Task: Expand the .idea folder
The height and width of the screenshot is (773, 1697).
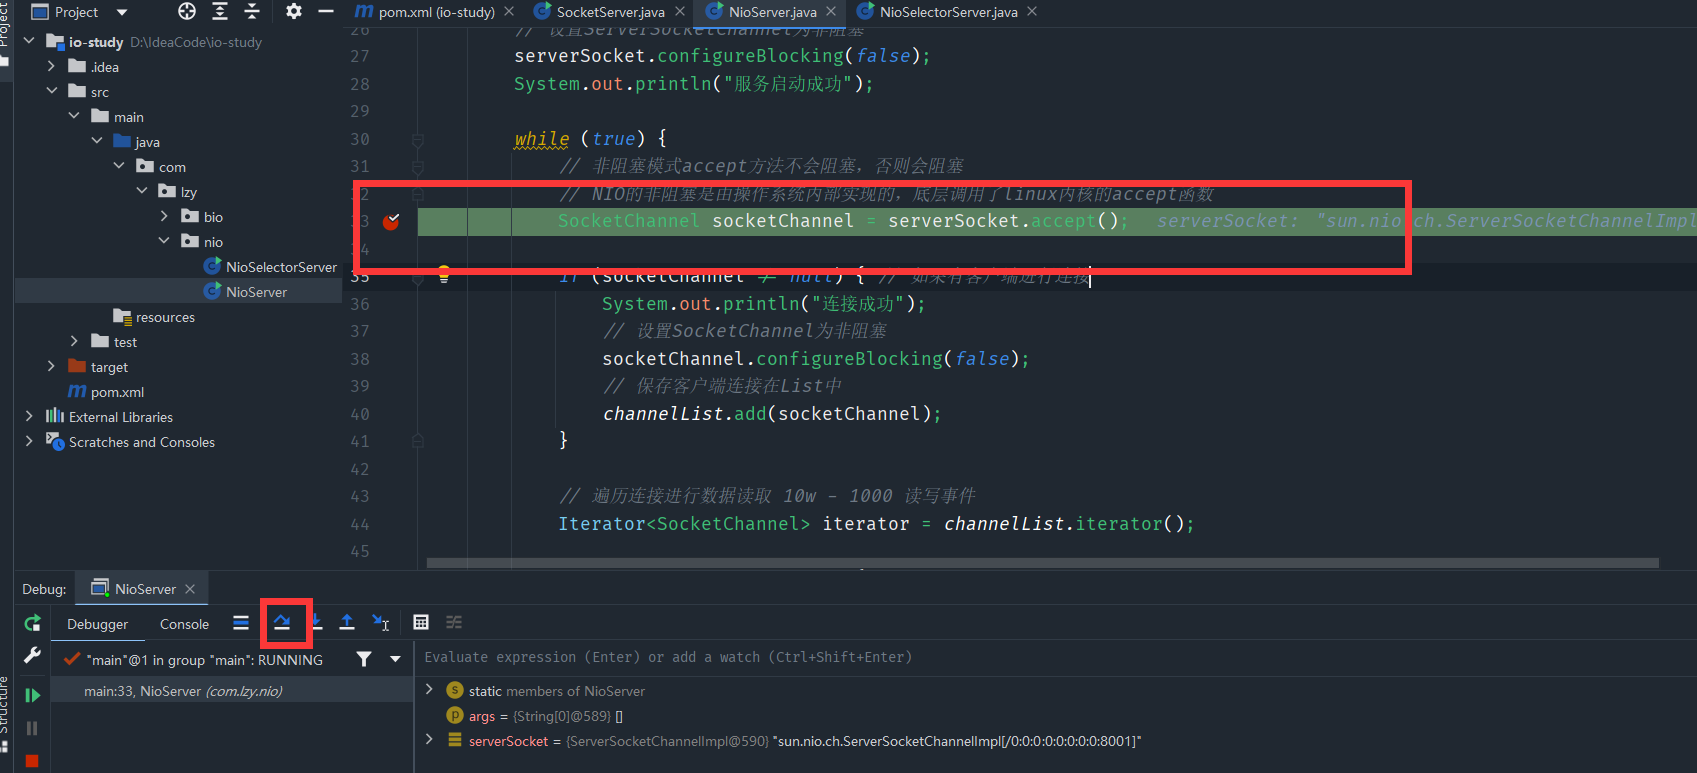Action: [x=51, y=67]
